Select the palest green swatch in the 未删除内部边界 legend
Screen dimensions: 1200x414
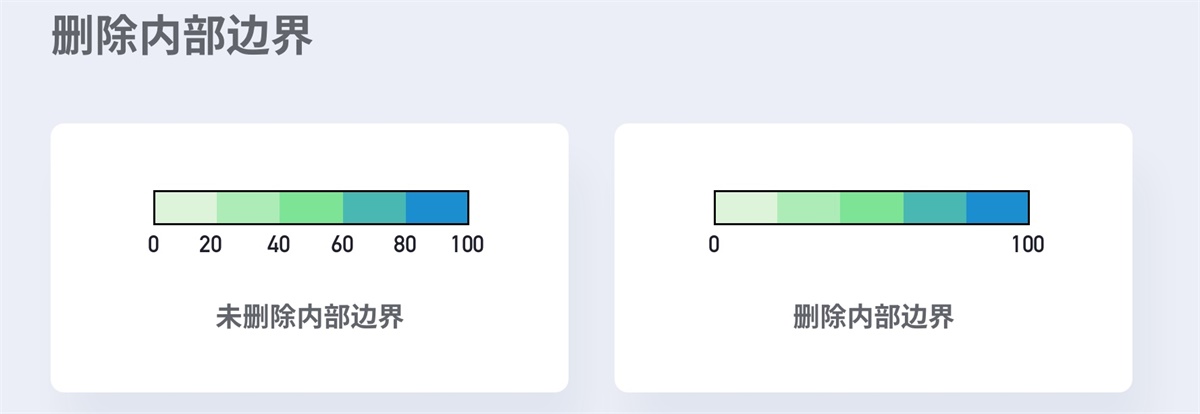pos(186,207)
